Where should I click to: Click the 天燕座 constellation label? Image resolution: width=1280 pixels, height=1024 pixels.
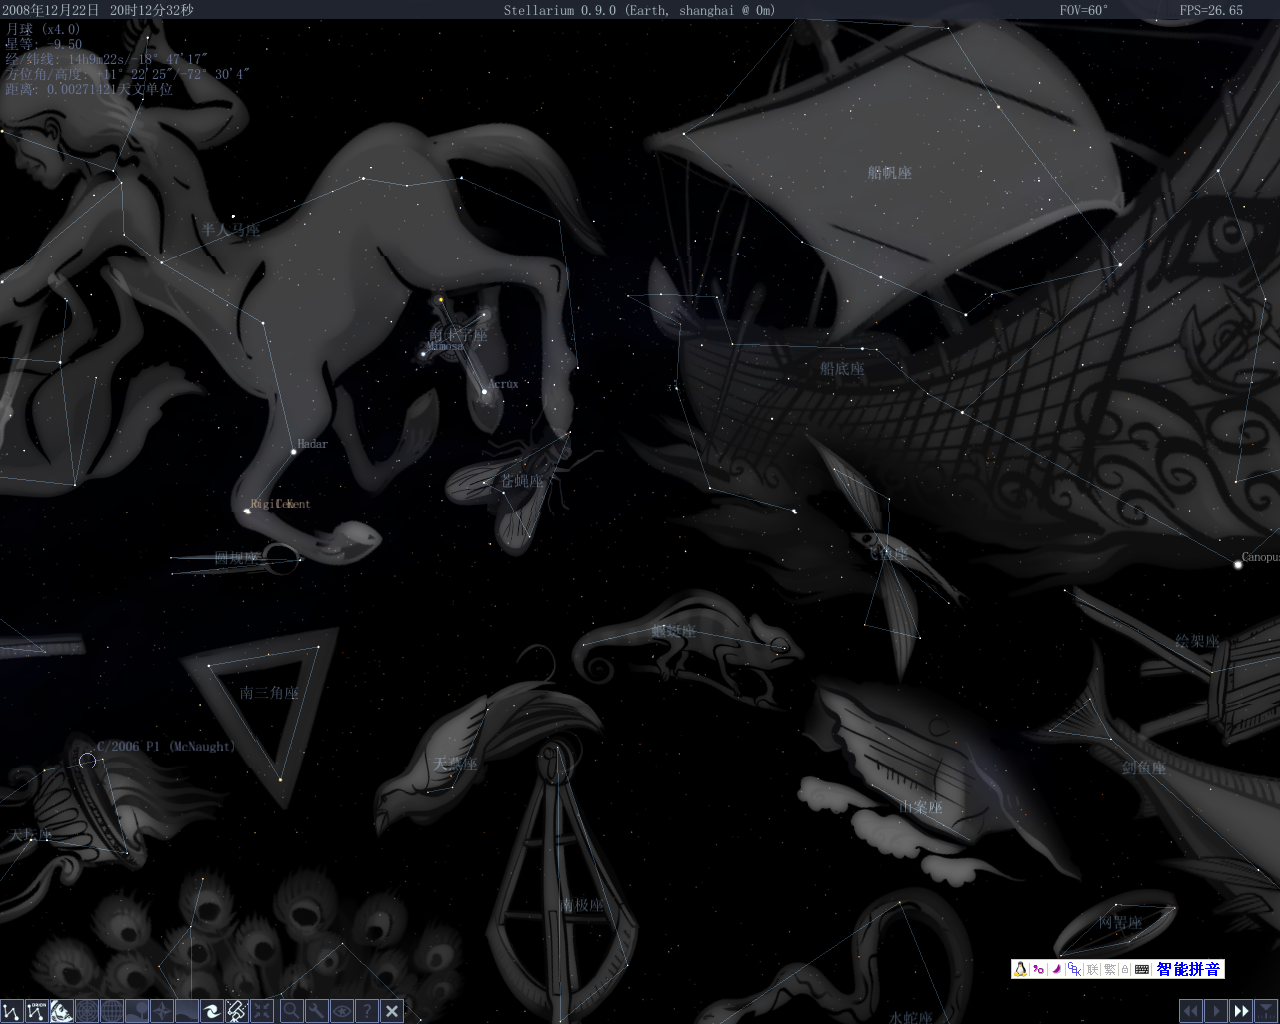pyautogui.click(x=455, y=764)
